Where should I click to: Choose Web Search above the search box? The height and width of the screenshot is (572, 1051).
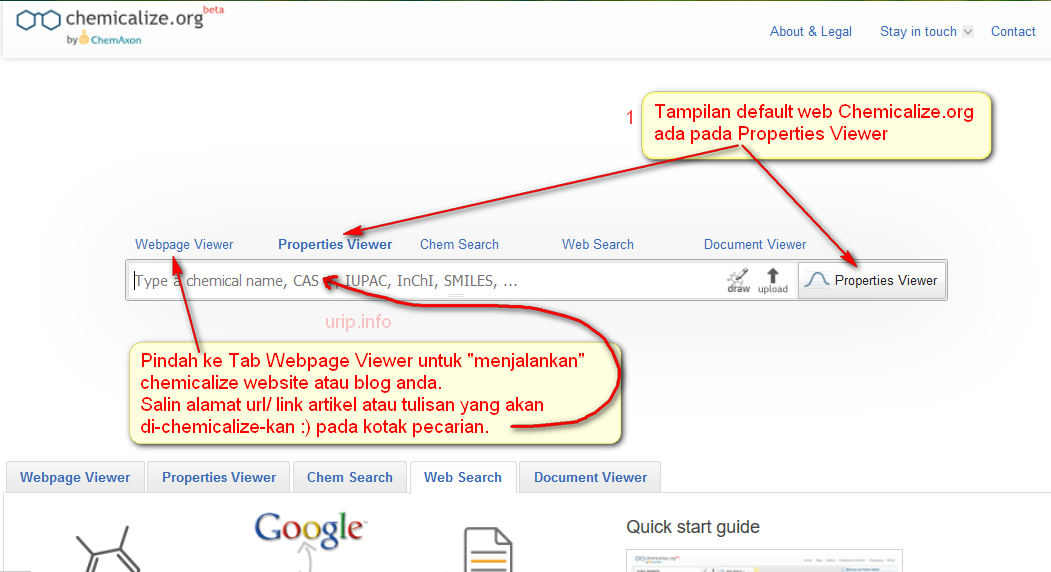pyautogui.click(x=597, y=245)
